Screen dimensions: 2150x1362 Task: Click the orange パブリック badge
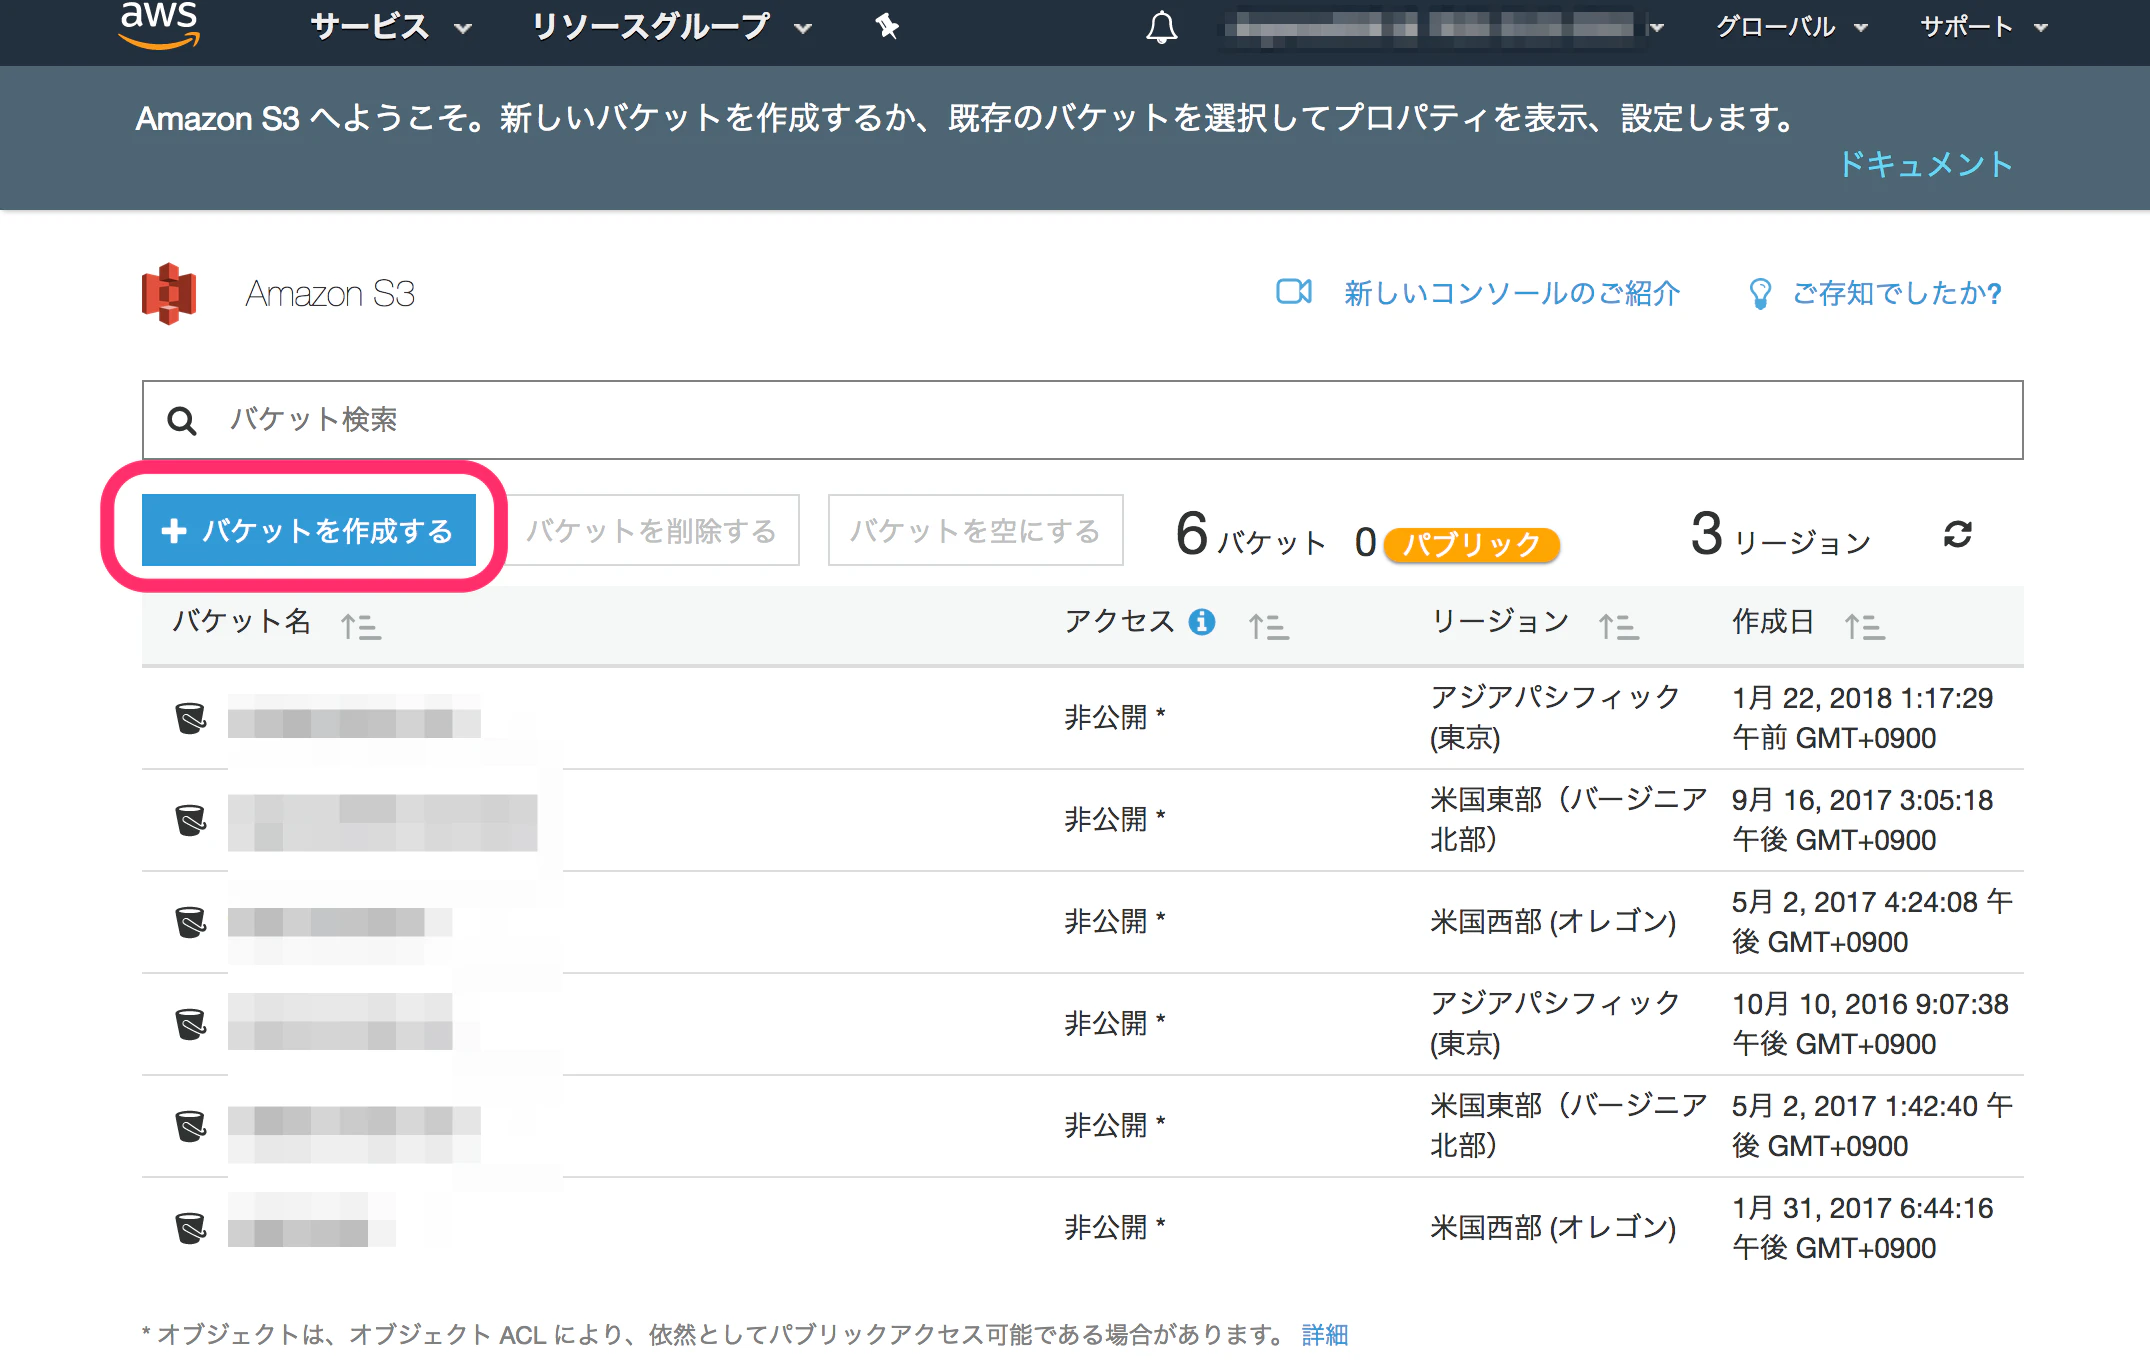(1472, 544)
